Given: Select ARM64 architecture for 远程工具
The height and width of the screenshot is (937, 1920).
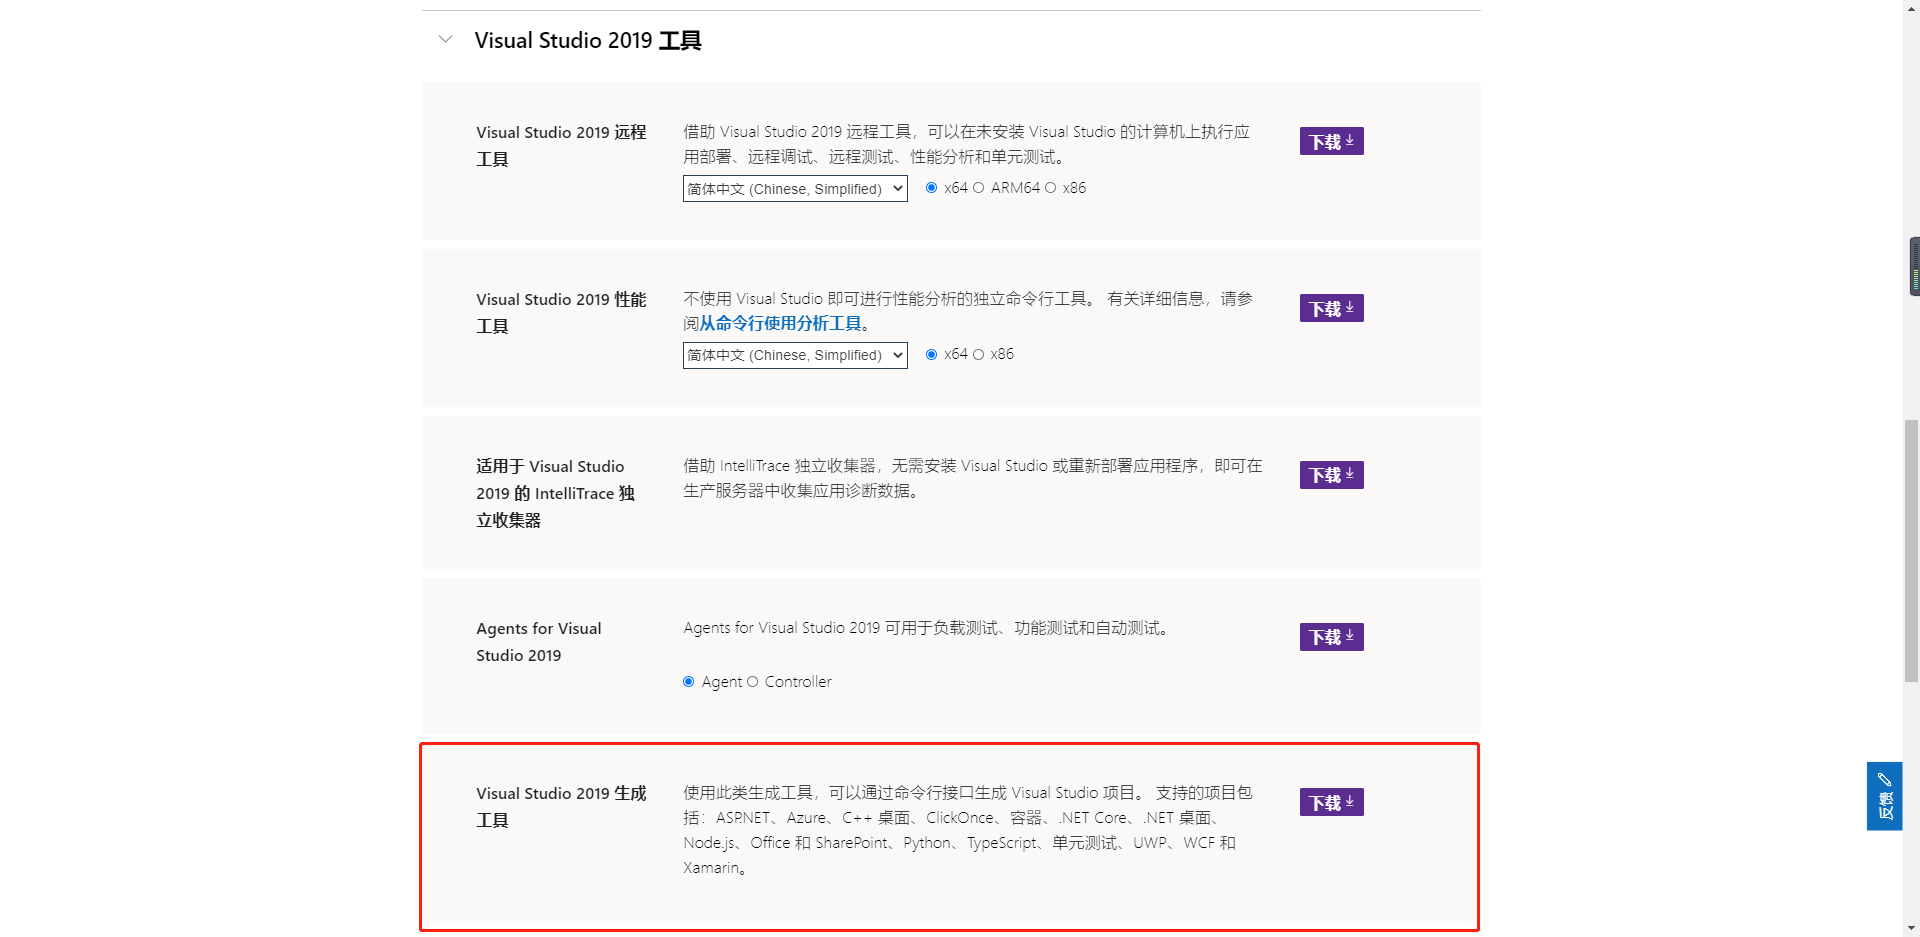Looking at the screenshot, I should point(978,188).
